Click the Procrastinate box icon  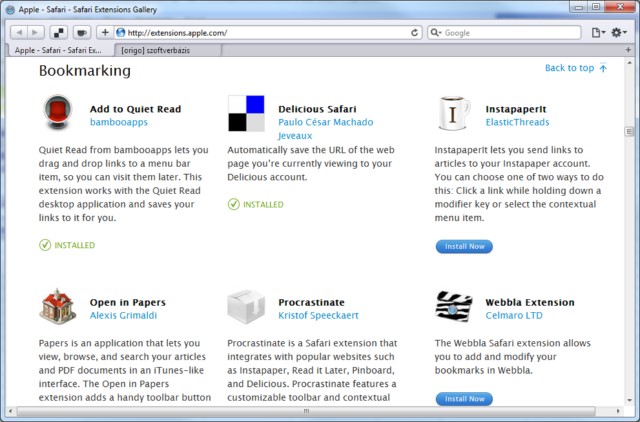coord(246,307)
